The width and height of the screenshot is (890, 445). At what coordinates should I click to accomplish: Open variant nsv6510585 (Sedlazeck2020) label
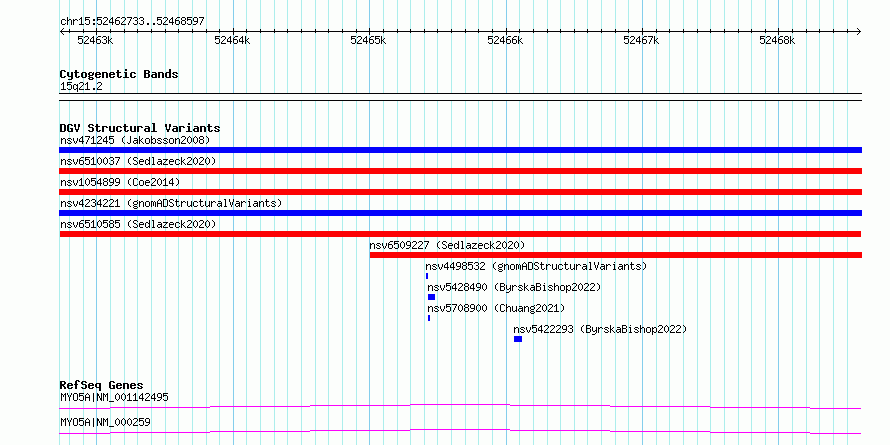point(138,224)
